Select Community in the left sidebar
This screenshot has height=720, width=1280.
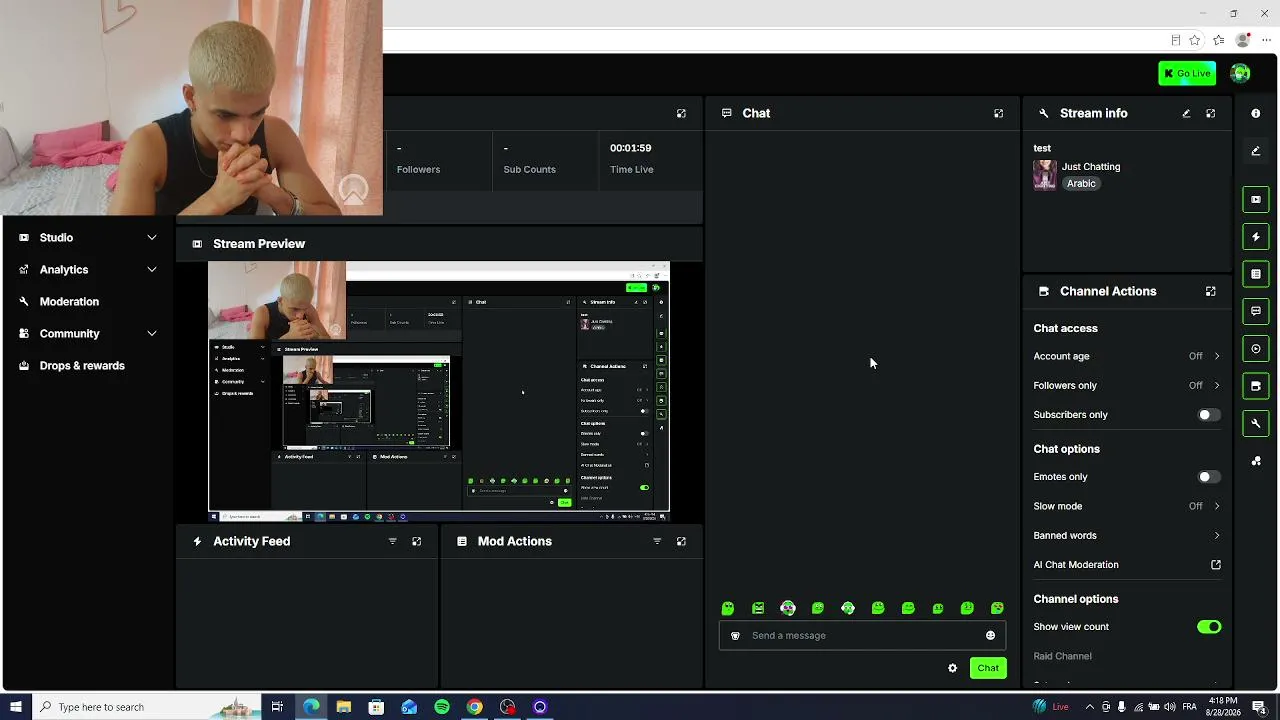[x=69, y=333]
